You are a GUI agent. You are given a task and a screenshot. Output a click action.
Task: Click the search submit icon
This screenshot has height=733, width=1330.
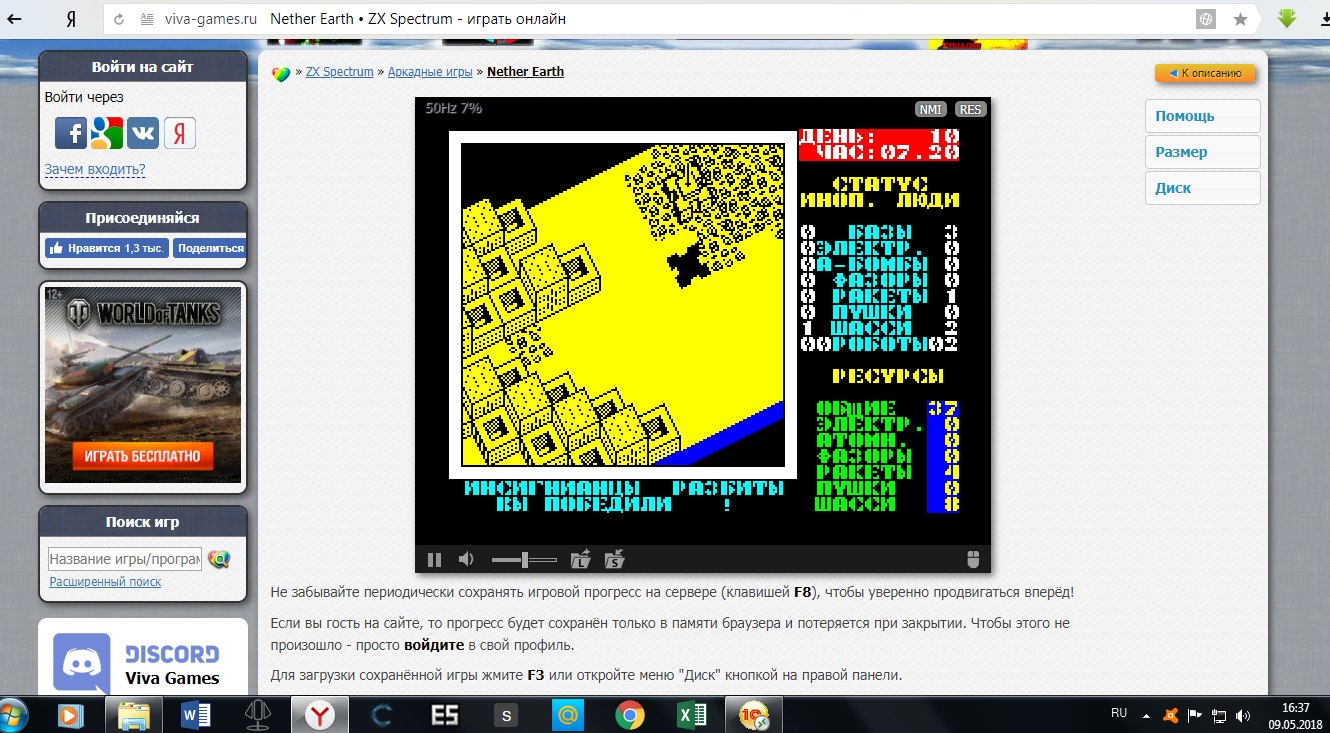(x=219, y=559)
